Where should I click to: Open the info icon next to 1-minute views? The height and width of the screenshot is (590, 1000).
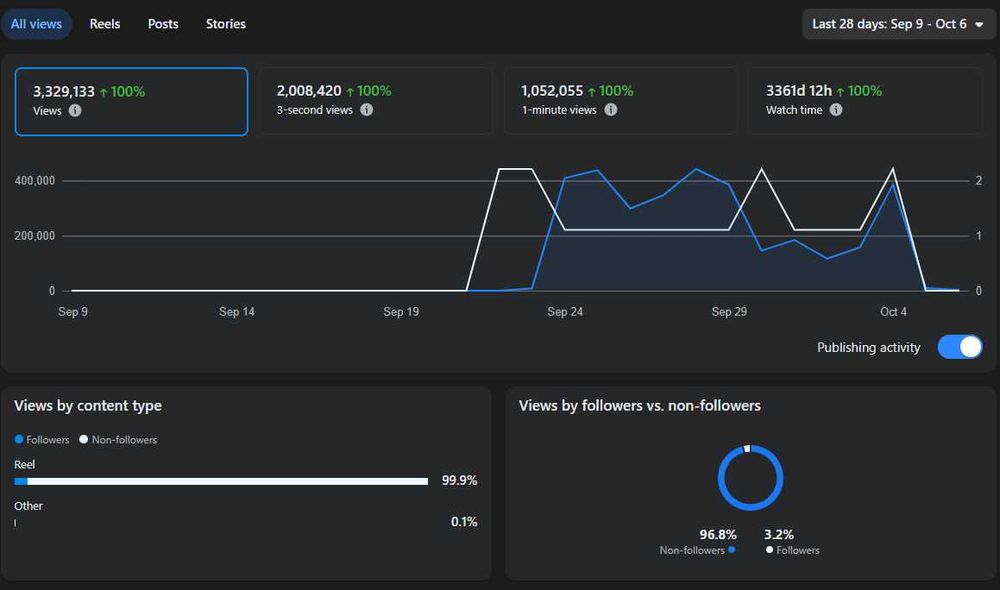611,110
